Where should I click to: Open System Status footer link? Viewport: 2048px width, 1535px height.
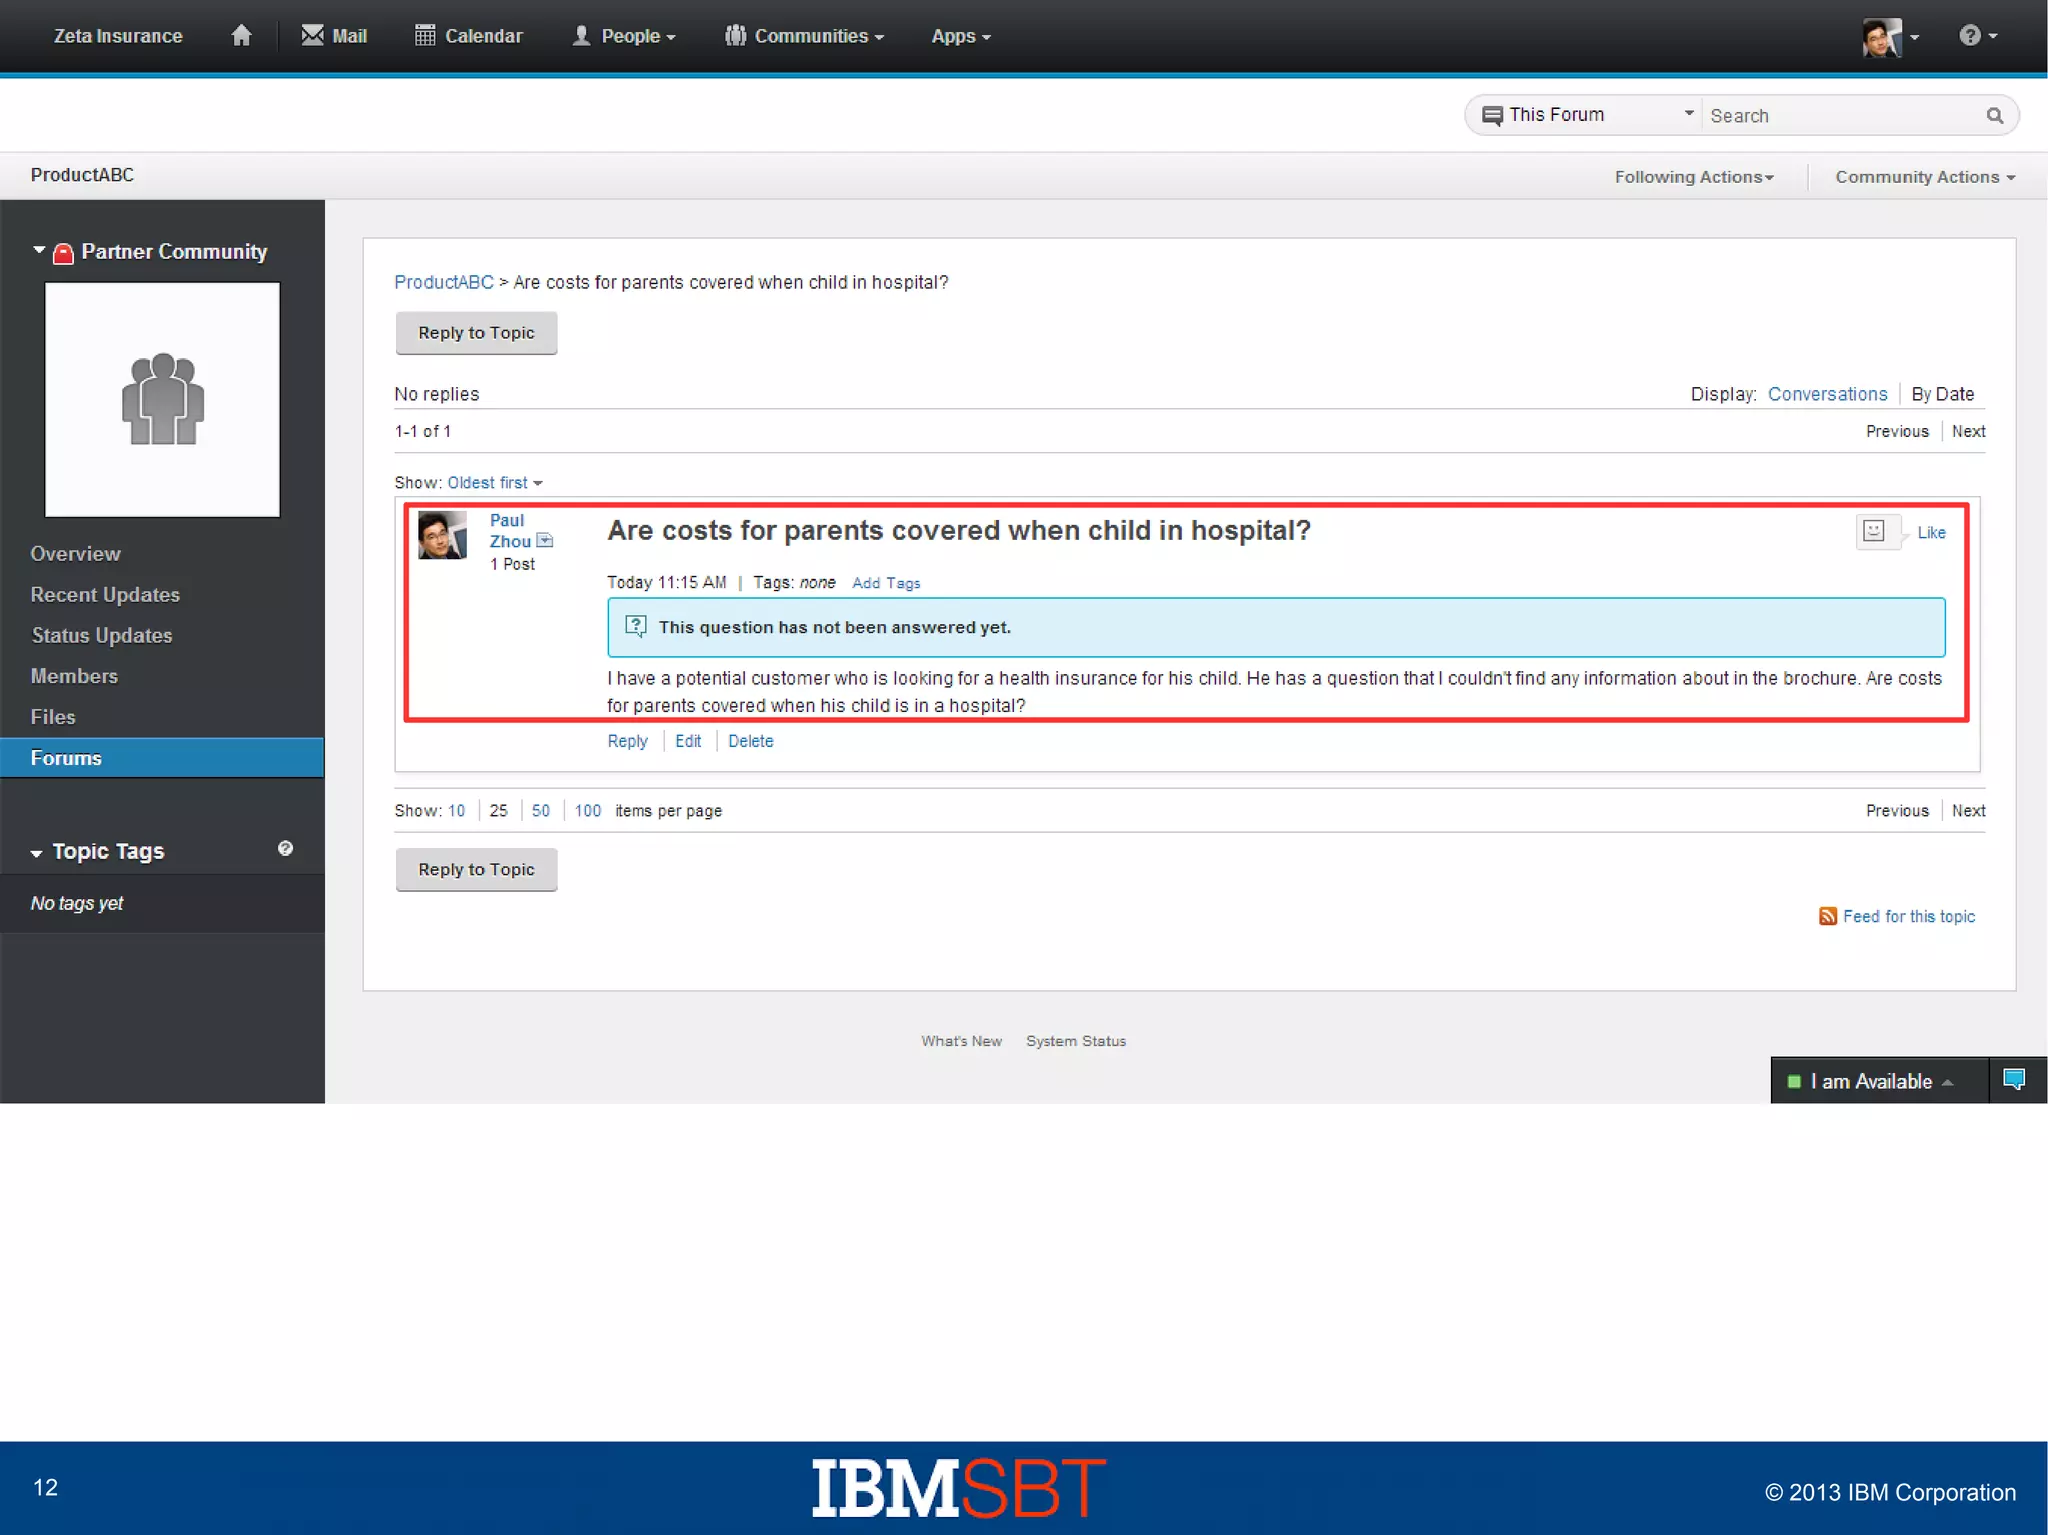coord(1076,1041)
